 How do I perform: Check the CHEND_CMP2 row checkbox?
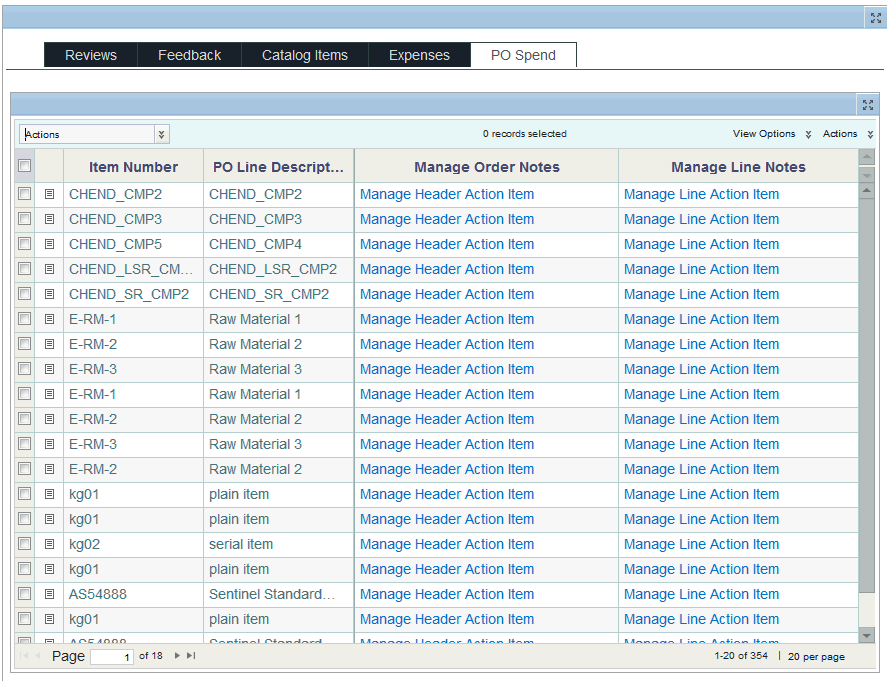[x=24, y=194]
